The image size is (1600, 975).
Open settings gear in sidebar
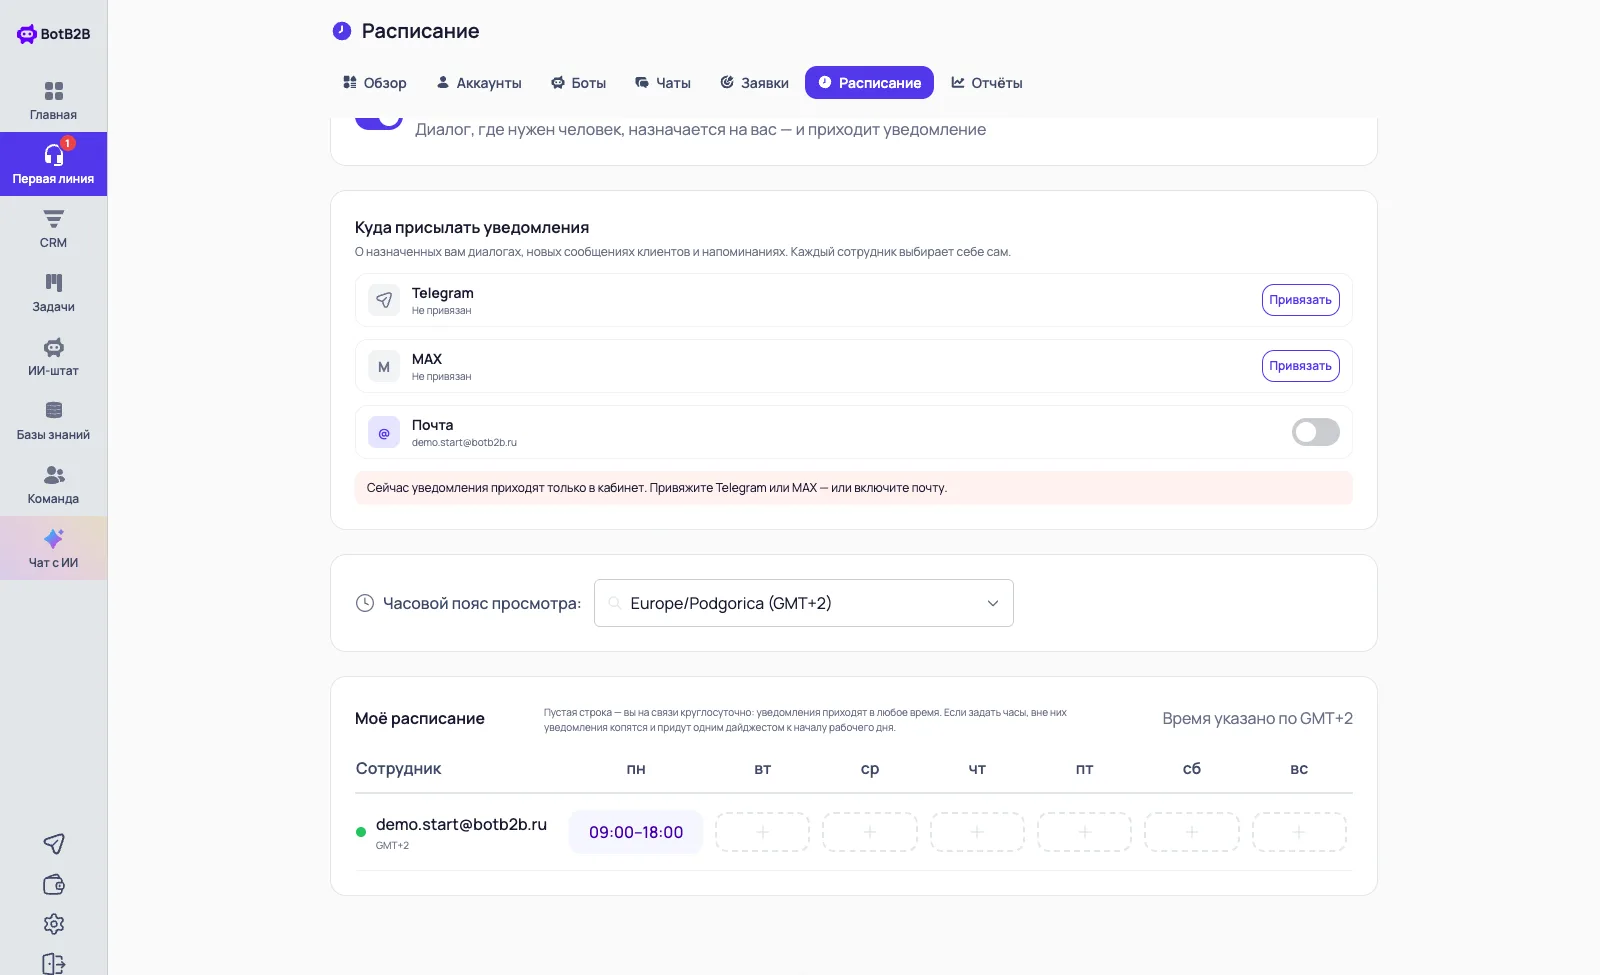pyautogui.click(x=54, y=924)
